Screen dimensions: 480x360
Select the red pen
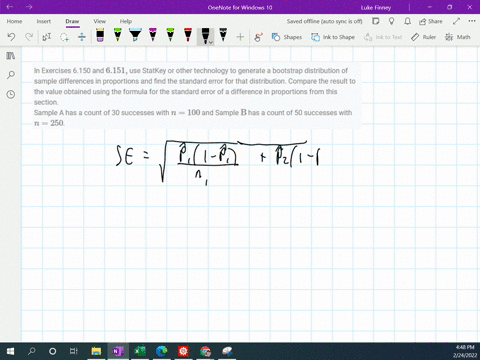point(188,35)
